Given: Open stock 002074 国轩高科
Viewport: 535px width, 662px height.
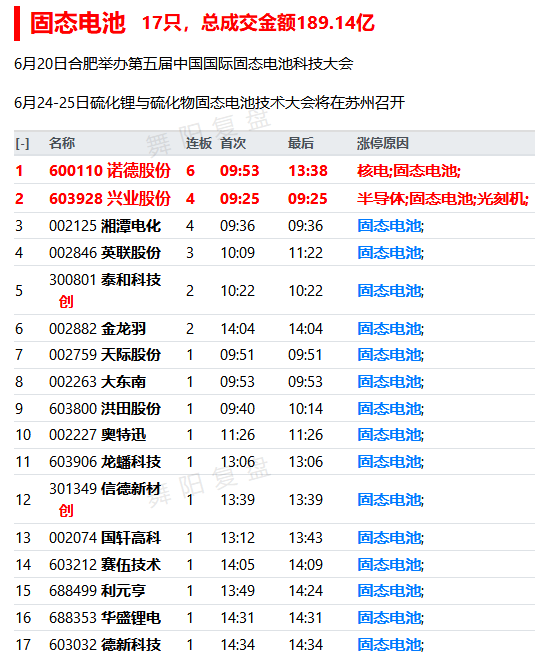Looking at the screenshot, I should tap(105, 538).
